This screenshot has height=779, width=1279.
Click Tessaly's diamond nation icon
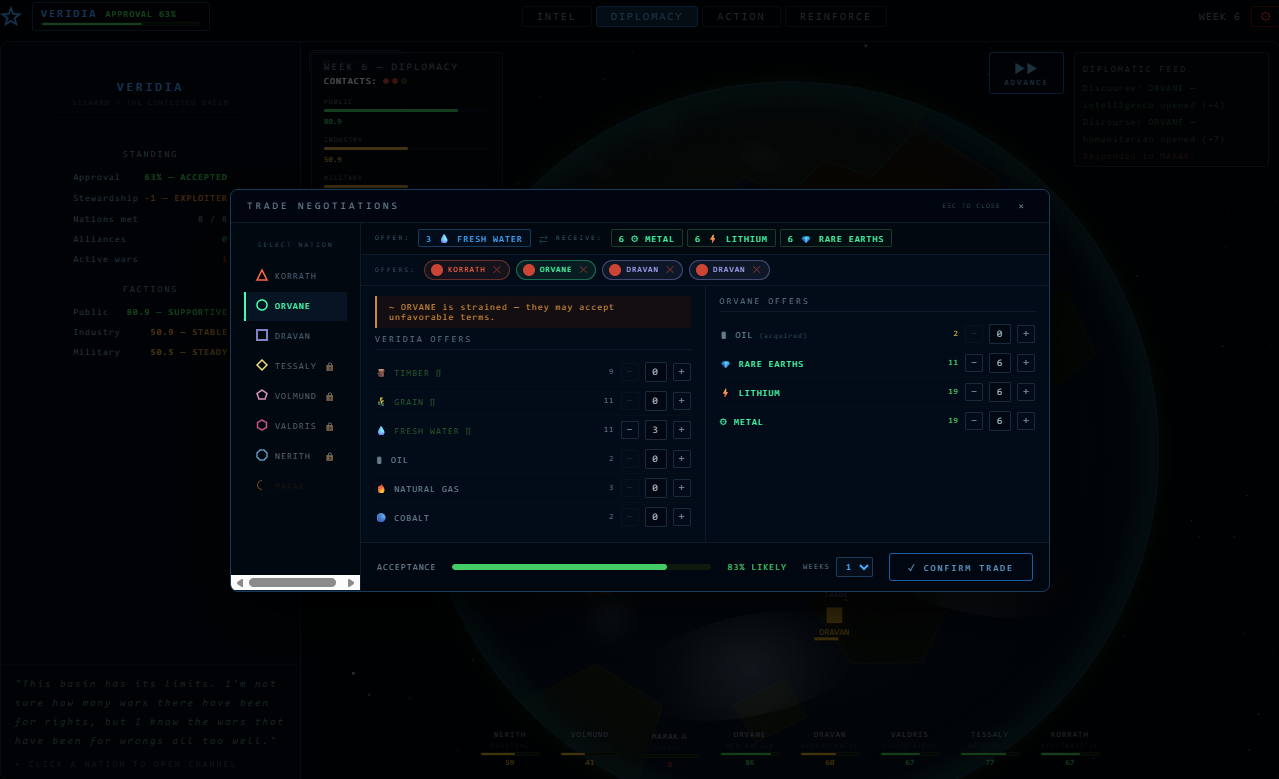point(262,366)
